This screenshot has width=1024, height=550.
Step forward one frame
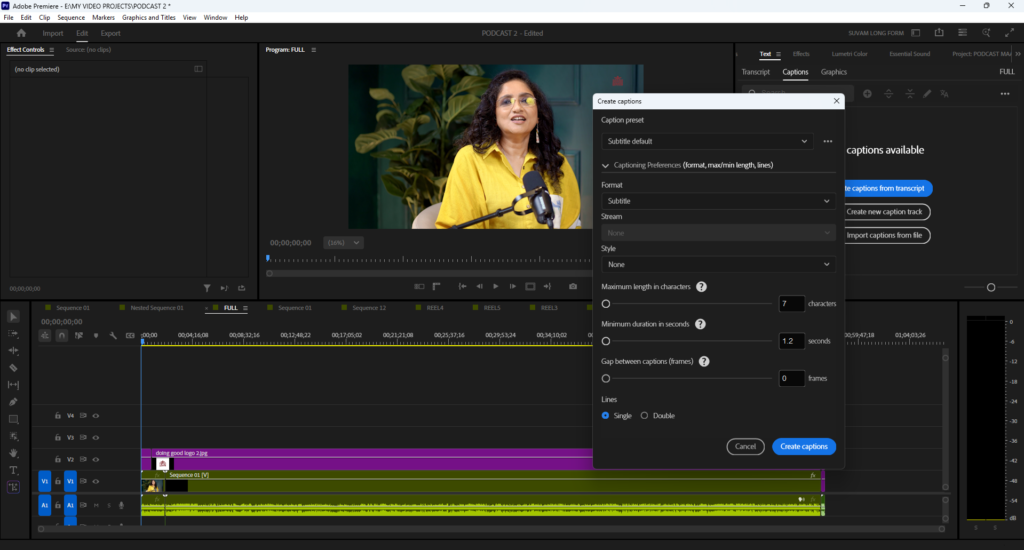(513, 286)
